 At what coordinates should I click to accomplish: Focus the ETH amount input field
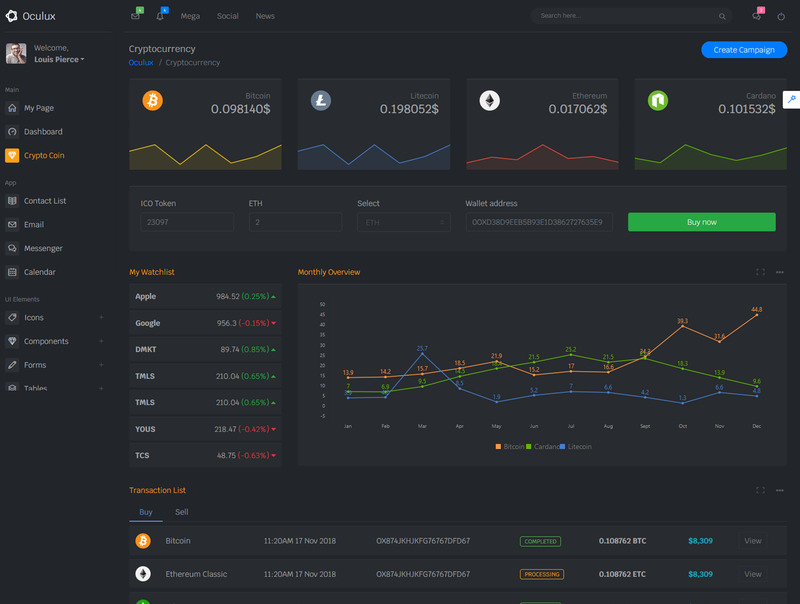[295, 222]
